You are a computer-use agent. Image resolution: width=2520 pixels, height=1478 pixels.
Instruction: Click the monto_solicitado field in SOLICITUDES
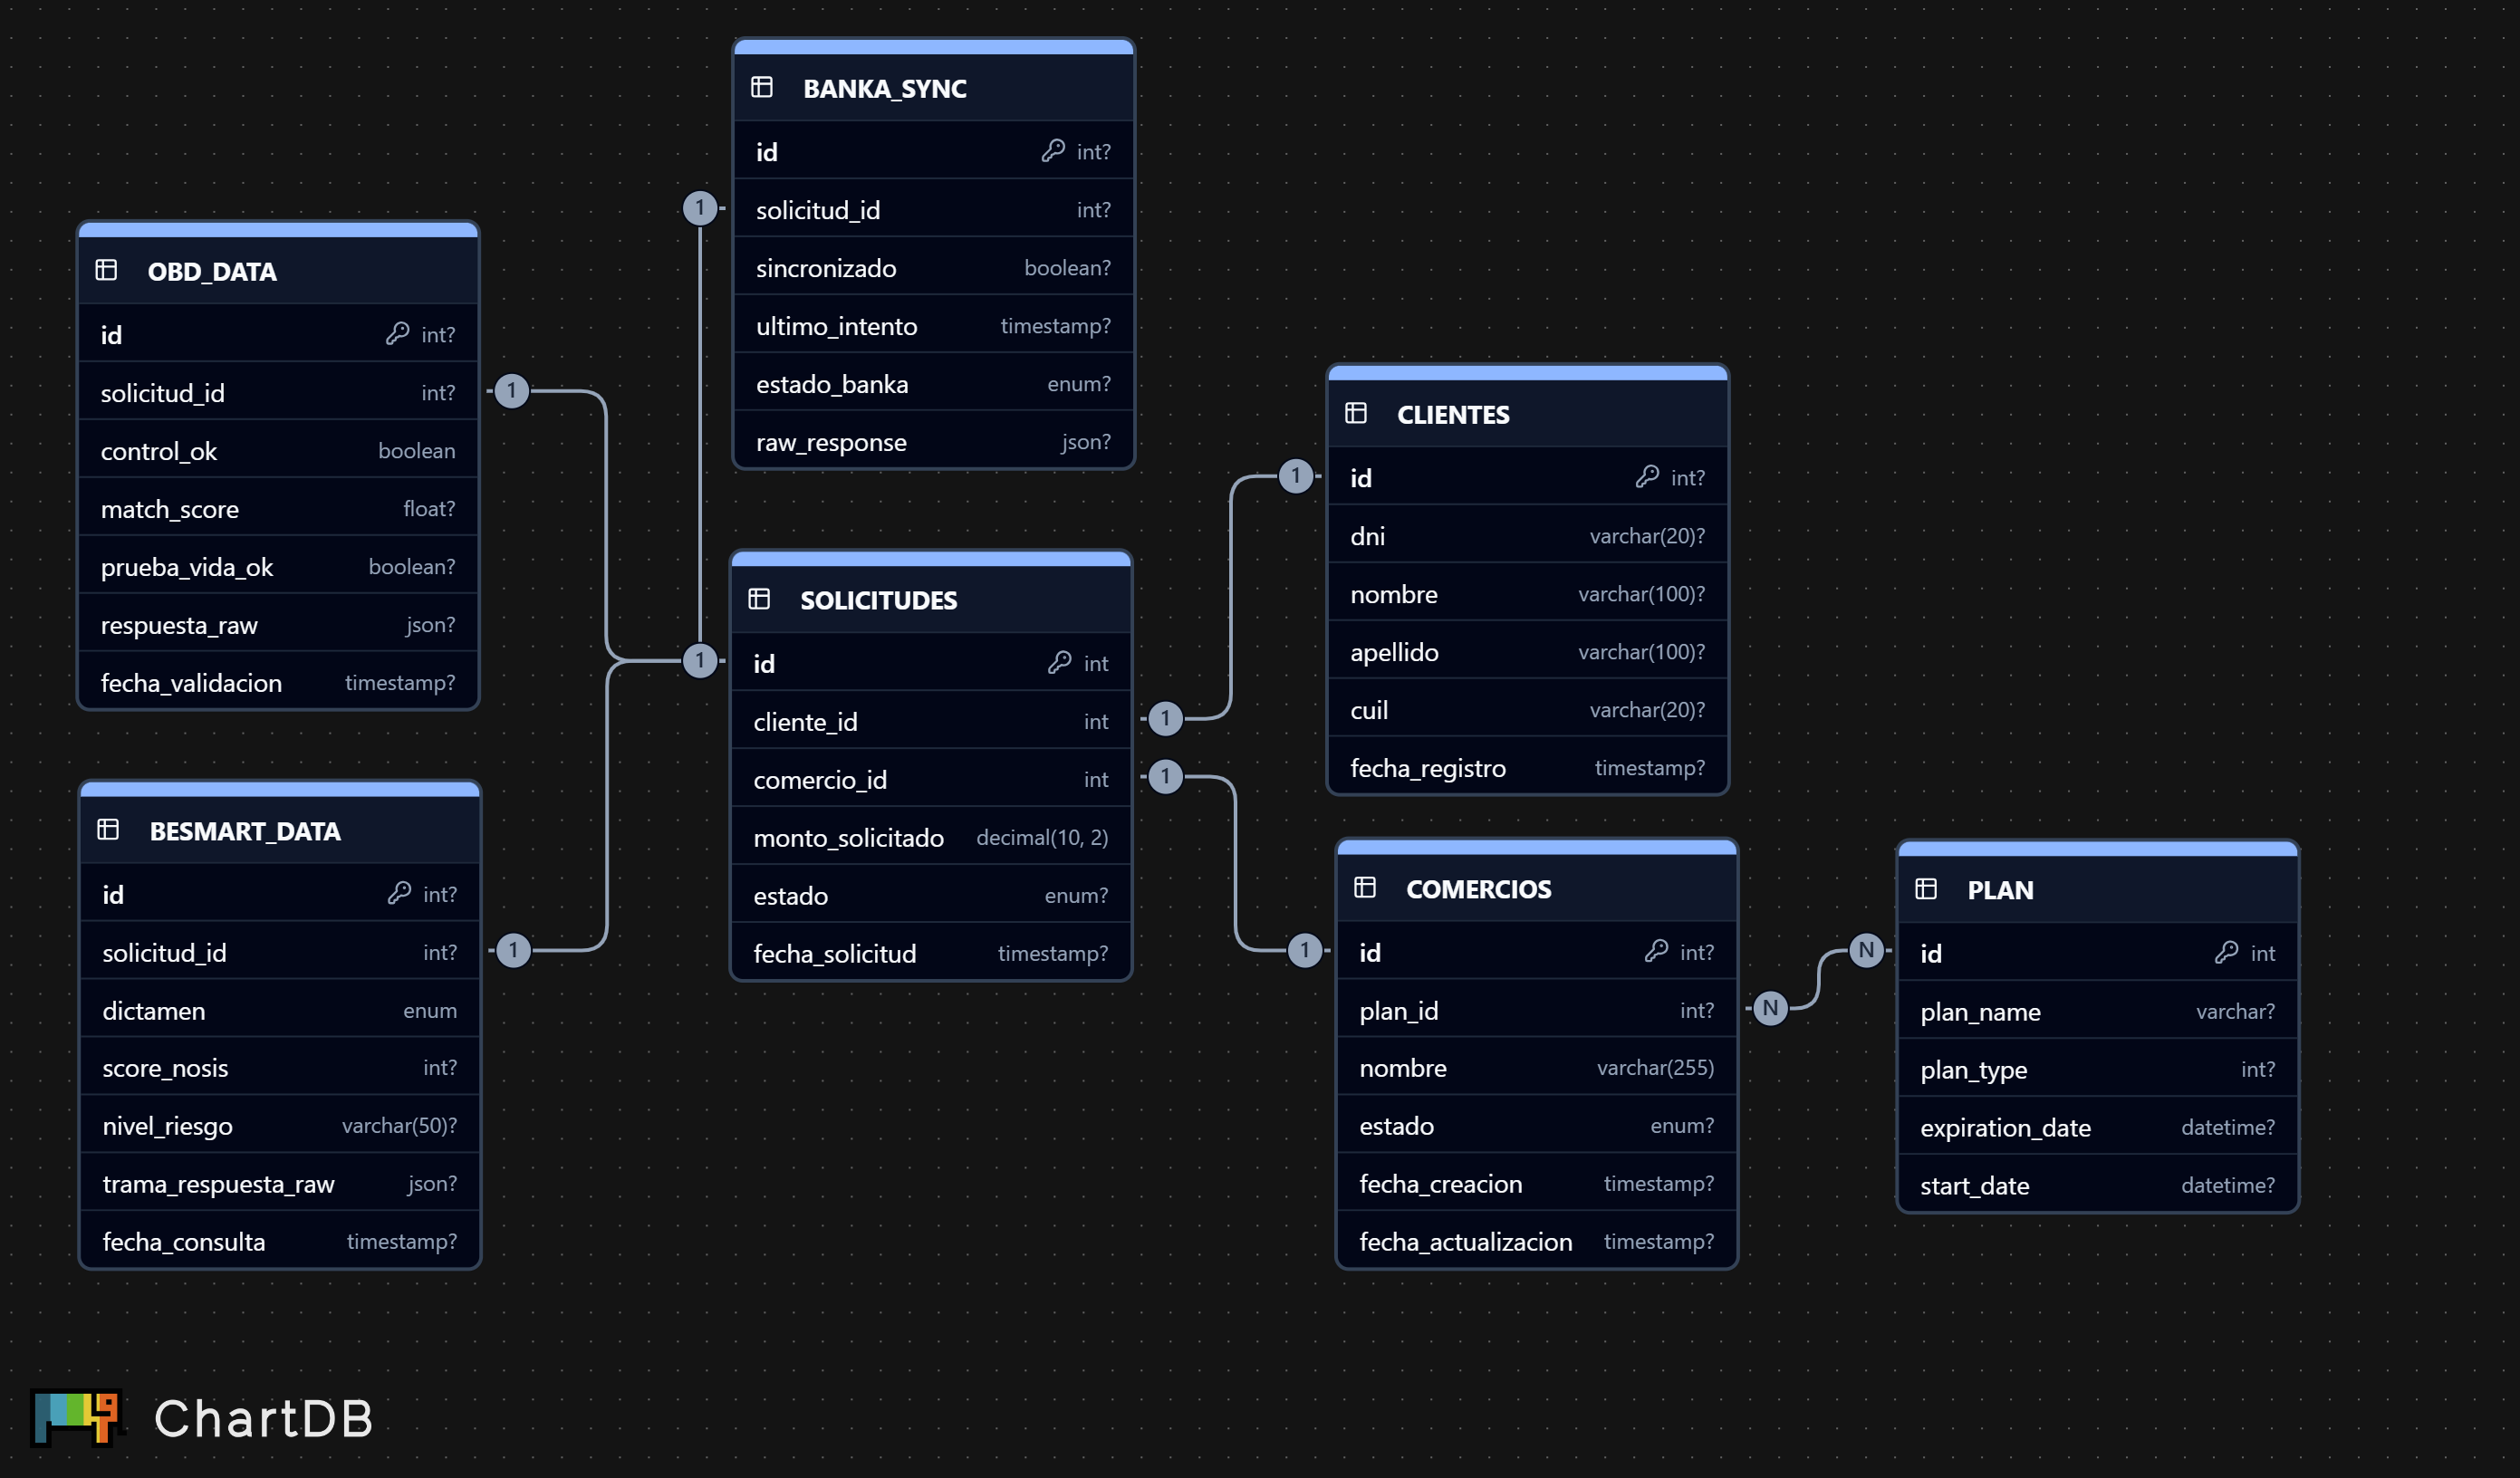coord(848,838)
